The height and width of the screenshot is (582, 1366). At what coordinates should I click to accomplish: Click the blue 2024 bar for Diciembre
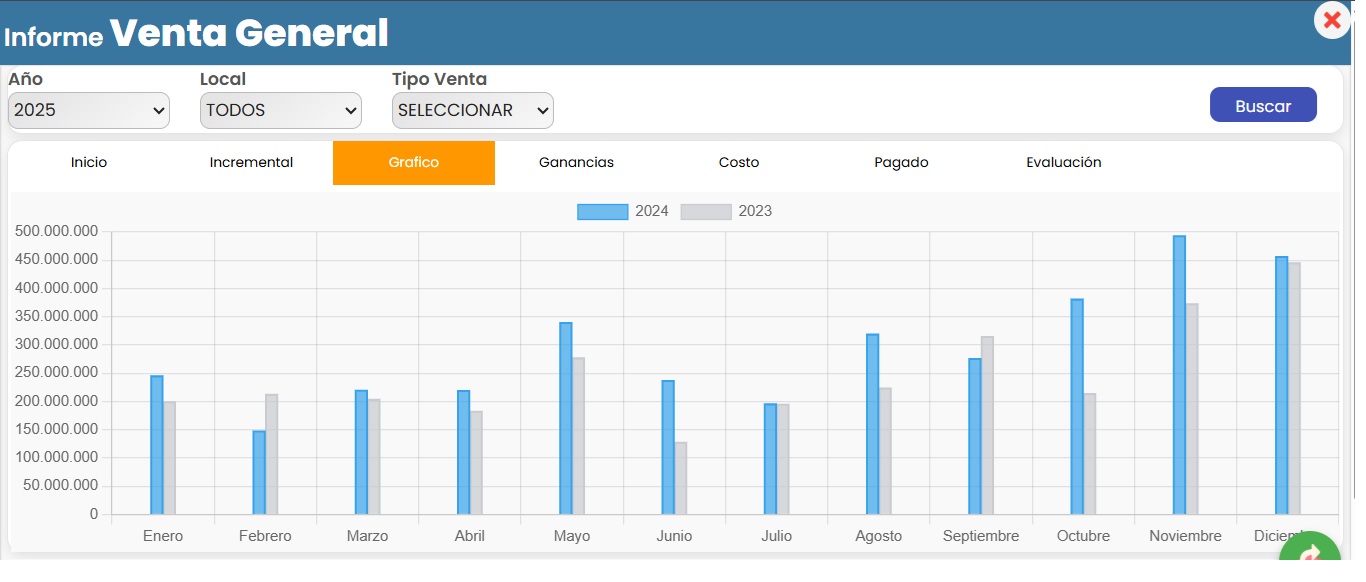[x=1281, y=386]
